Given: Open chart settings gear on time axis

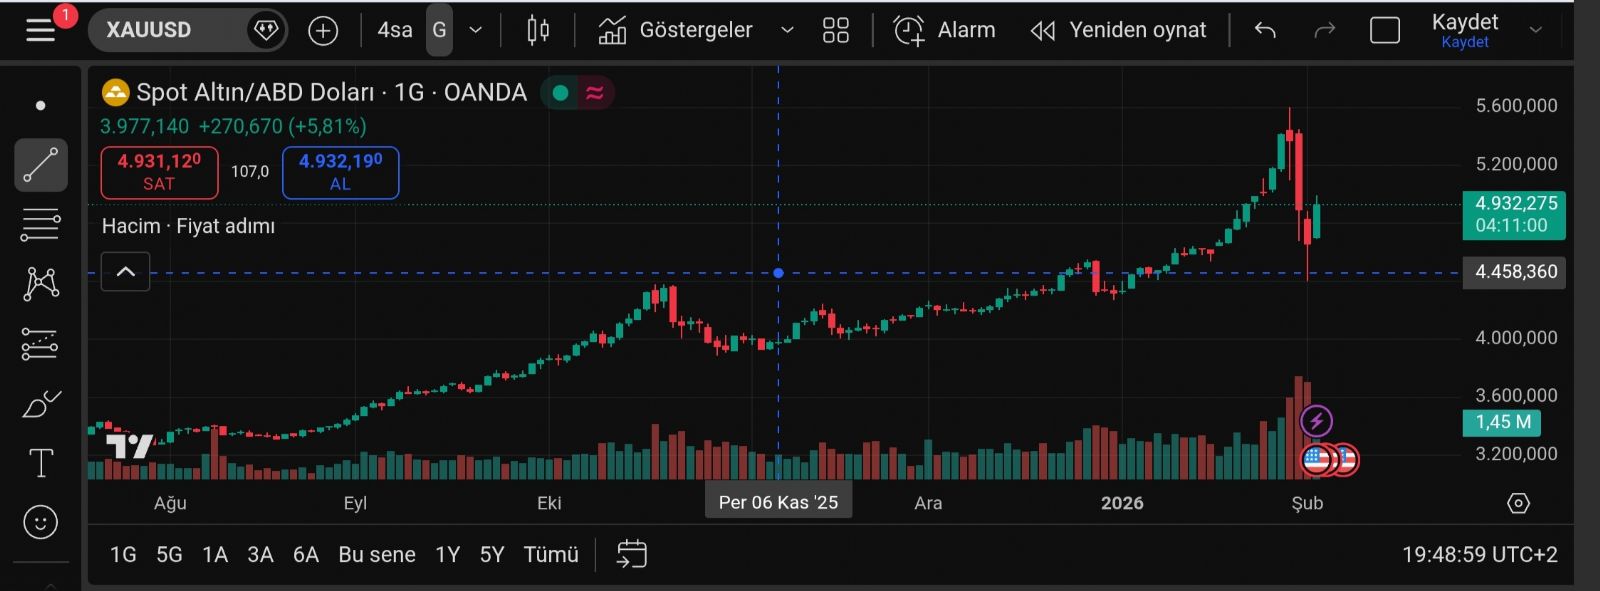Looking at the screenshot, I should 1518,503.
